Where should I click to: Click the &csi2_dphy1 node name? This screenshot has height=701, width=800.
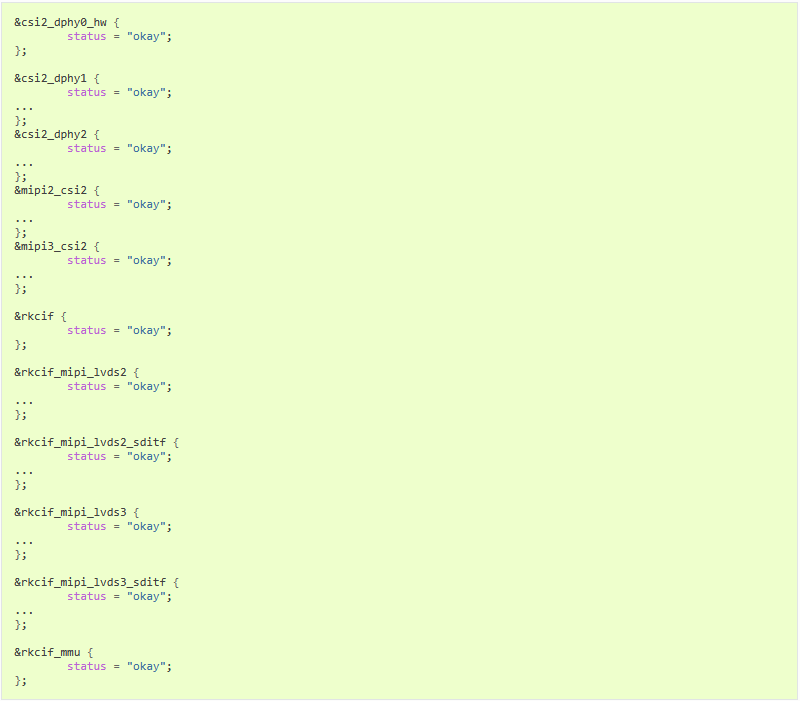(51, 79)
